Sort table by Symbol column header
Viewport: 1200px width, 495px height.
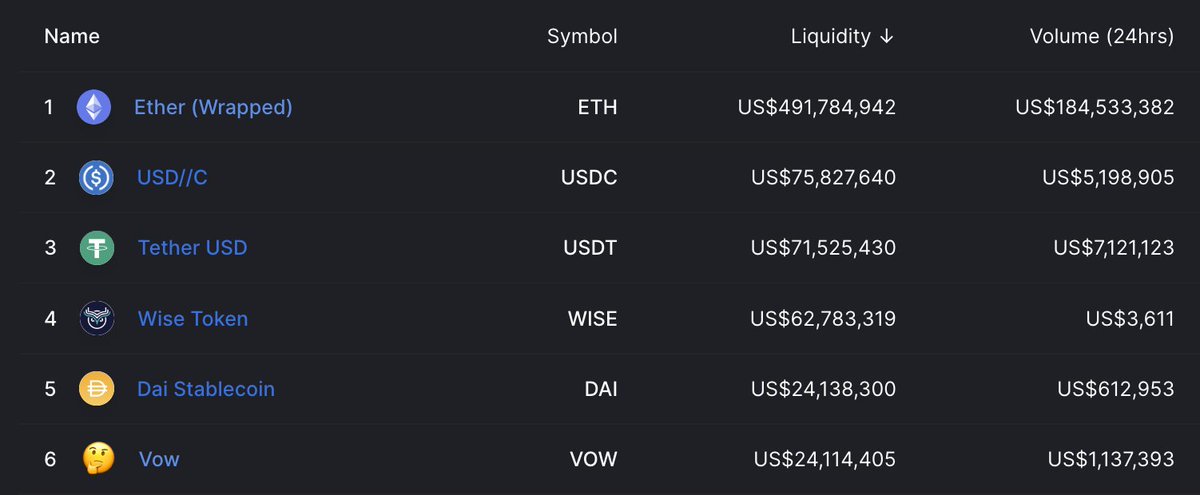582,37
